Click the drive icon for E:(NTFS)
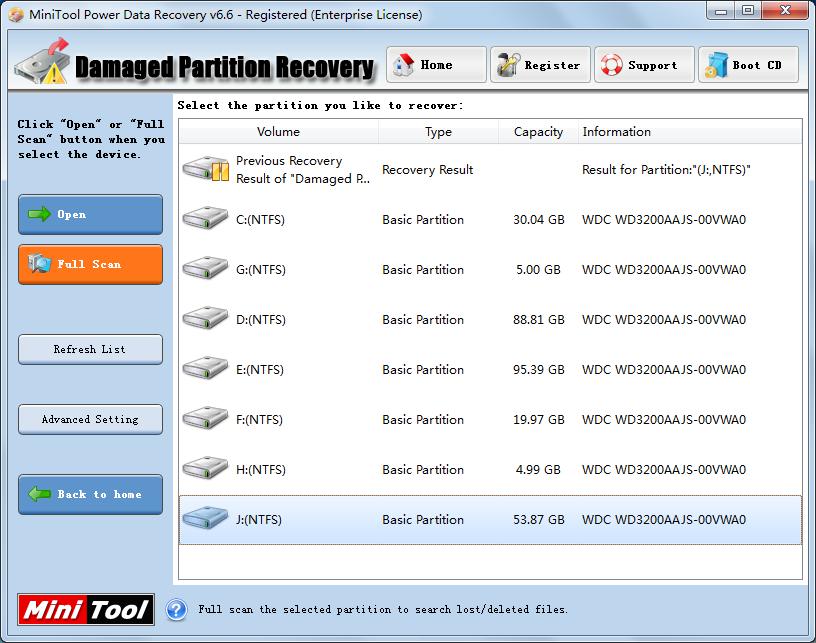The height and width of the screenshot is (643, 816). click(205, 367)
